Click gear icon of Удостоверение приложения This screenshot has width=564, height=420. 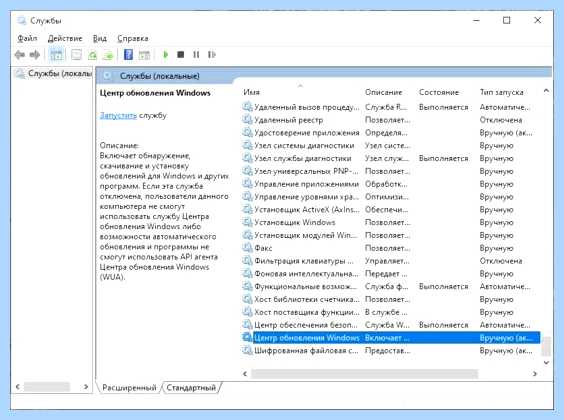[247, 132]
